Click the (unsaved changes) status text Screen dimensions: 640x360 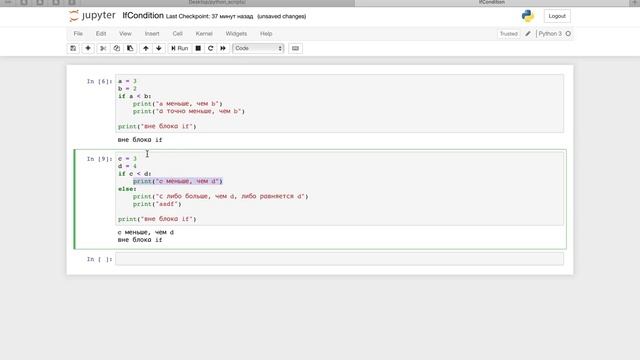[x=282, y=16]
